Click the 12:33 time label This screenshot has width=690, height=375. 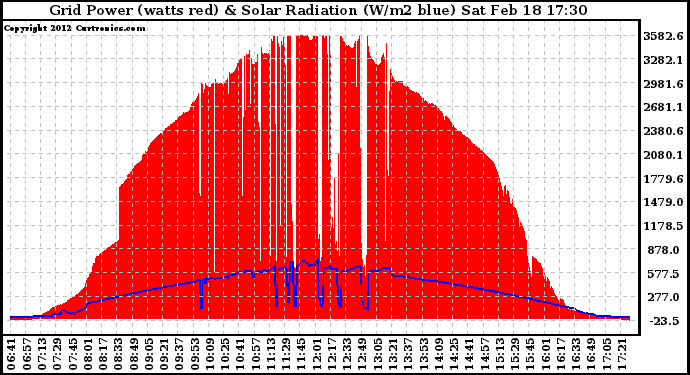click(347, 353)
